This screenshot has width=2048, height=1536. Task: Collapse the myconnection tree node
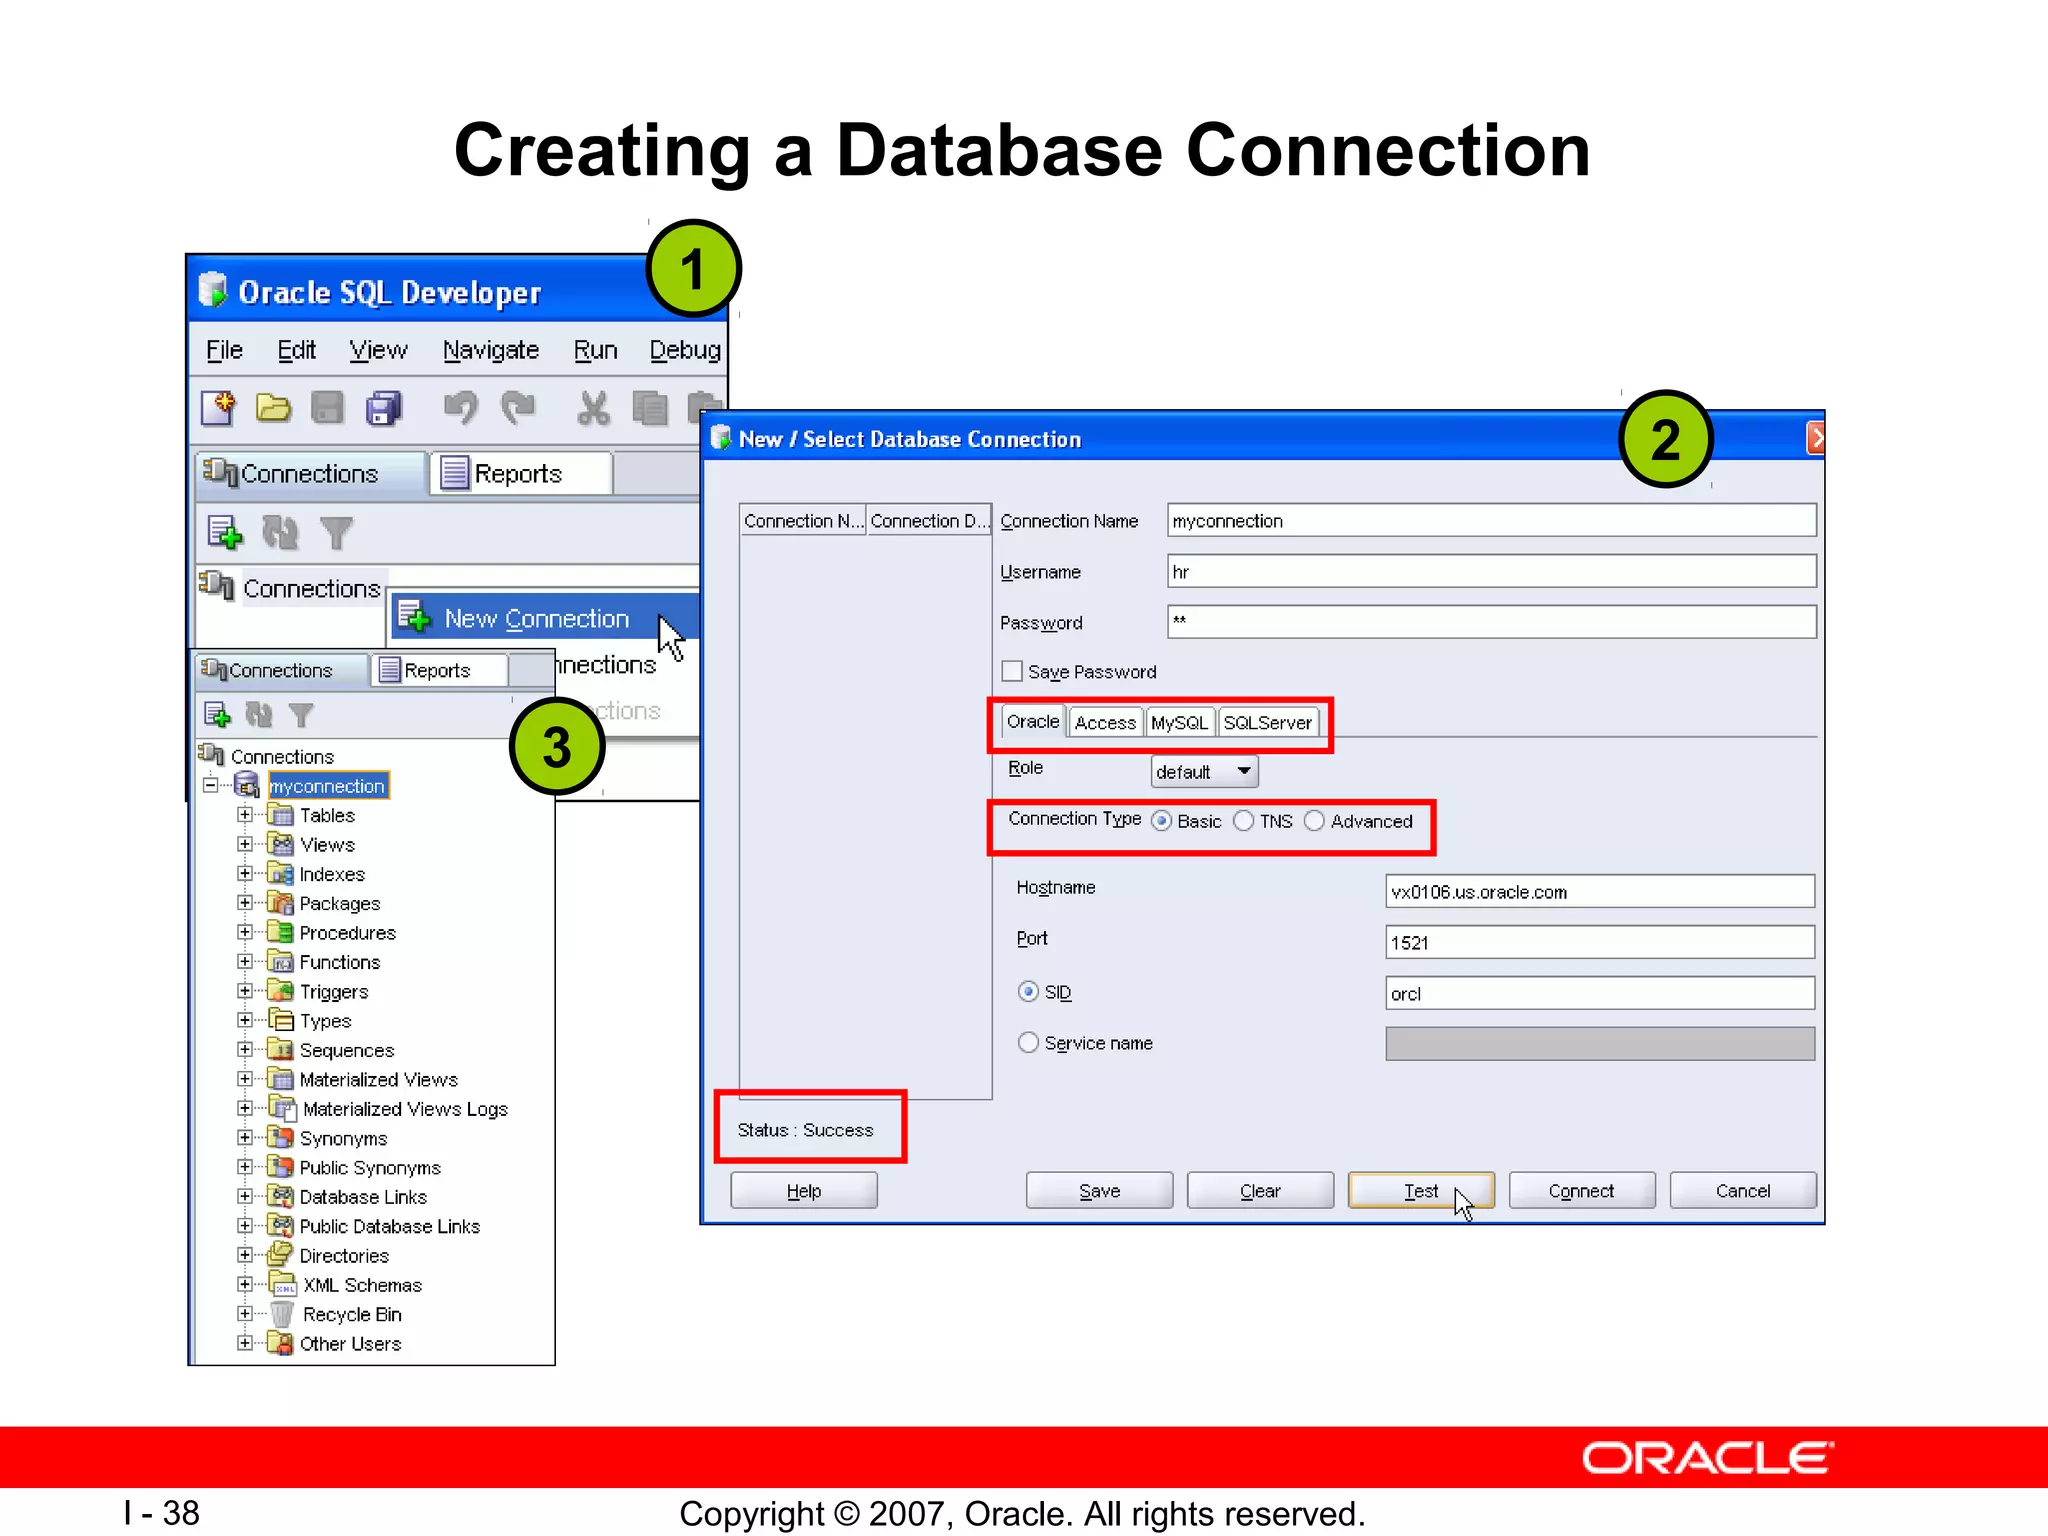tap(210, 785)
